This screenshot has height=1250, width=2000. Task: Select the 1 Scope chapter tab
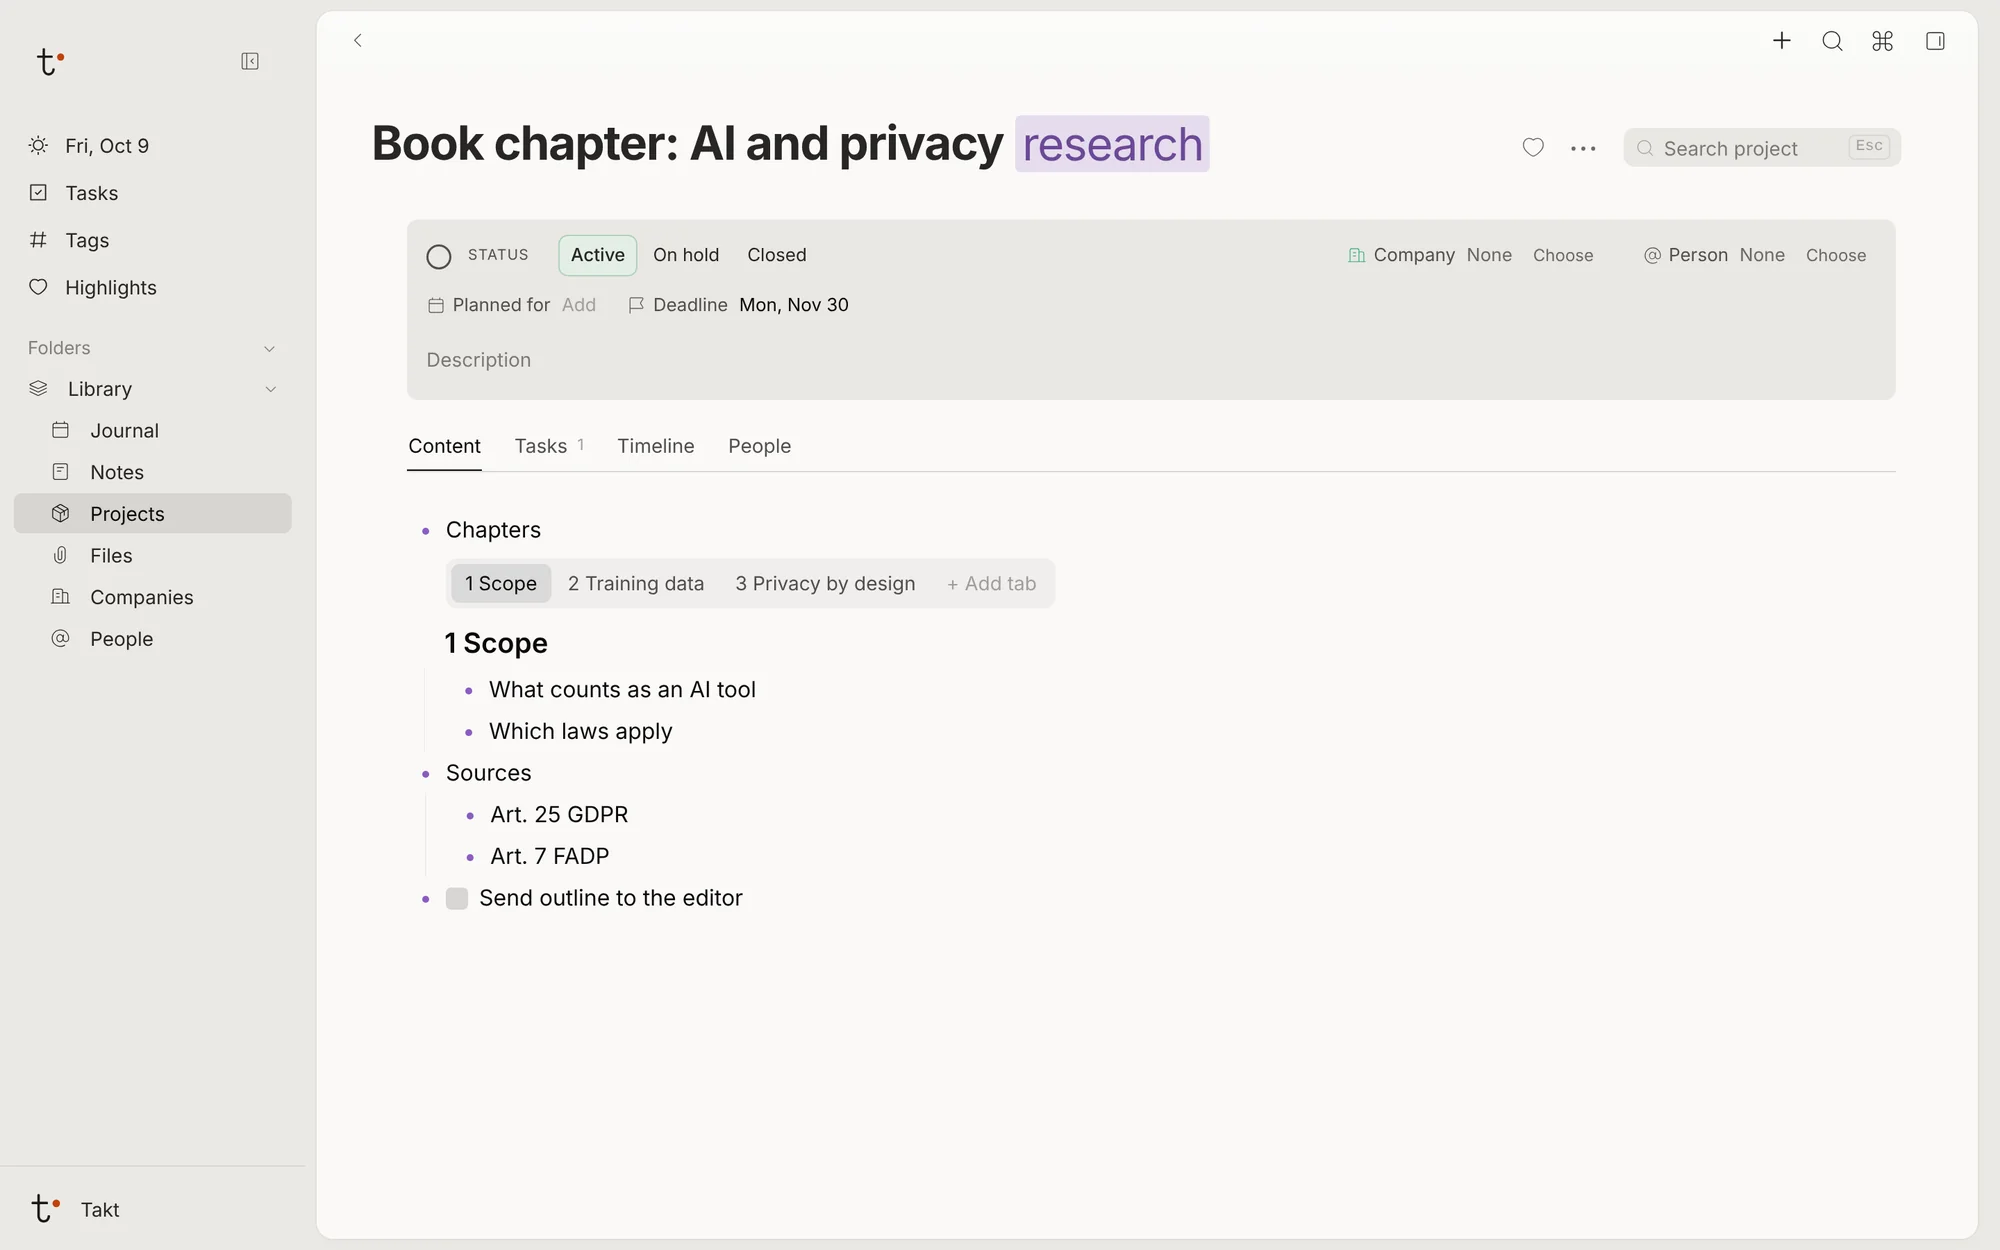click(x=501, y=583)
